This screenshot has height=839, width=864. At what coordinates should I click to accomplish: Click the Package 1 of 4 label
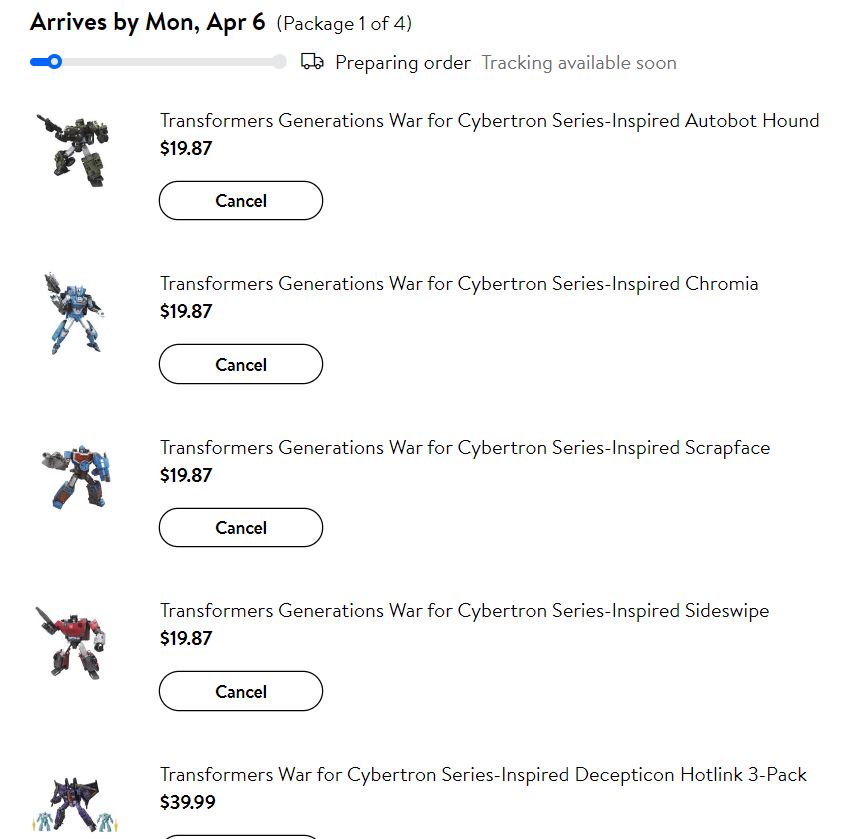(x=344, y=23)
